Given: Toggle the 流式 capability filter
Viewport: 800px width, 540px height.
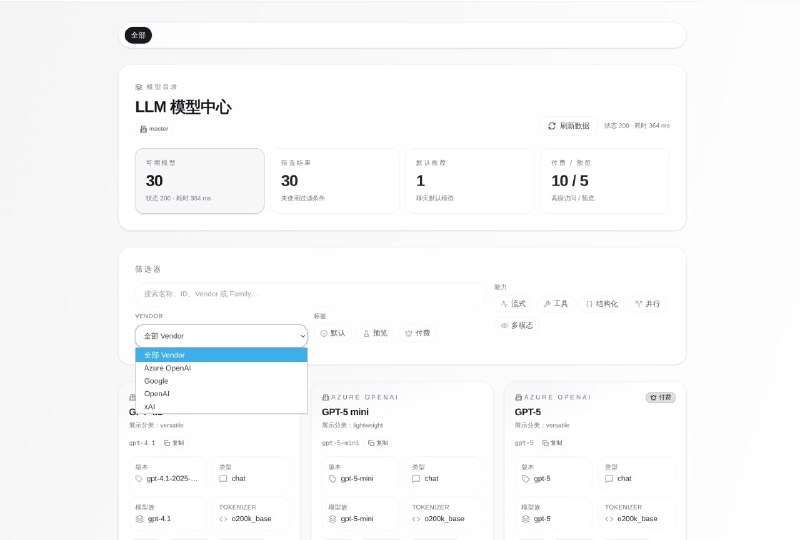Looking at the screenshot, I should click(513, 303).
